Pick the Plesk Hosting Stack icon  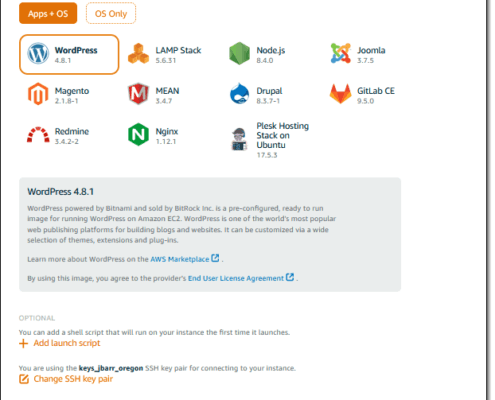pos(239,139)
